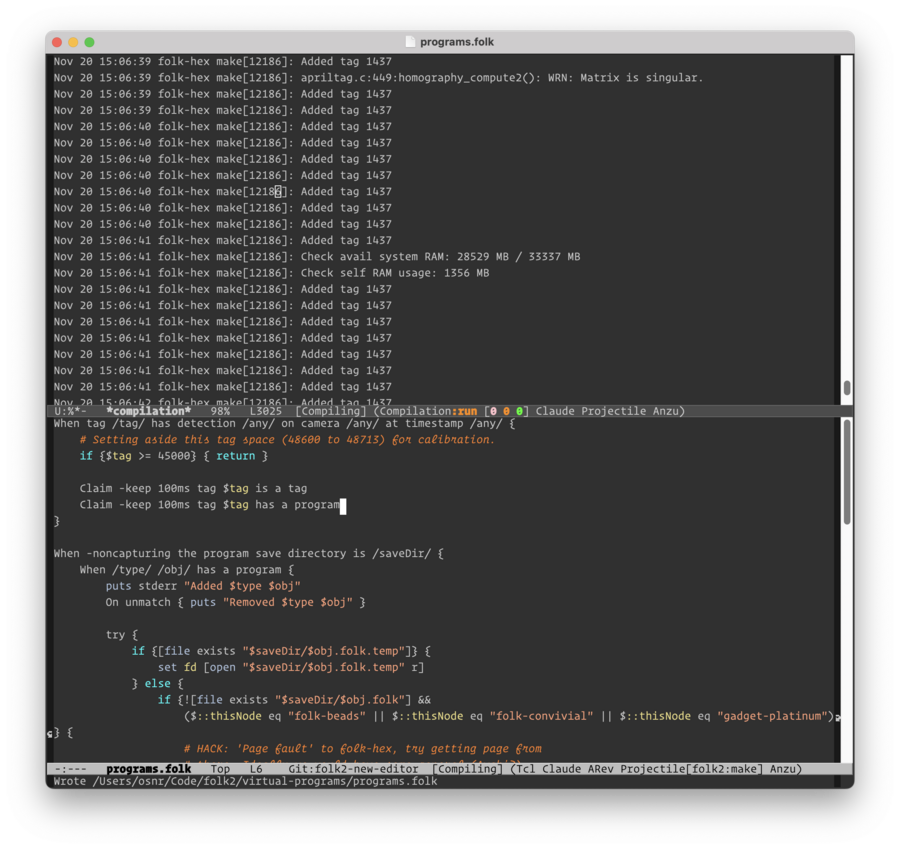Click the L3025 line number indicator
The width and height of the screenshot is (900, 848).
point(268,411)
